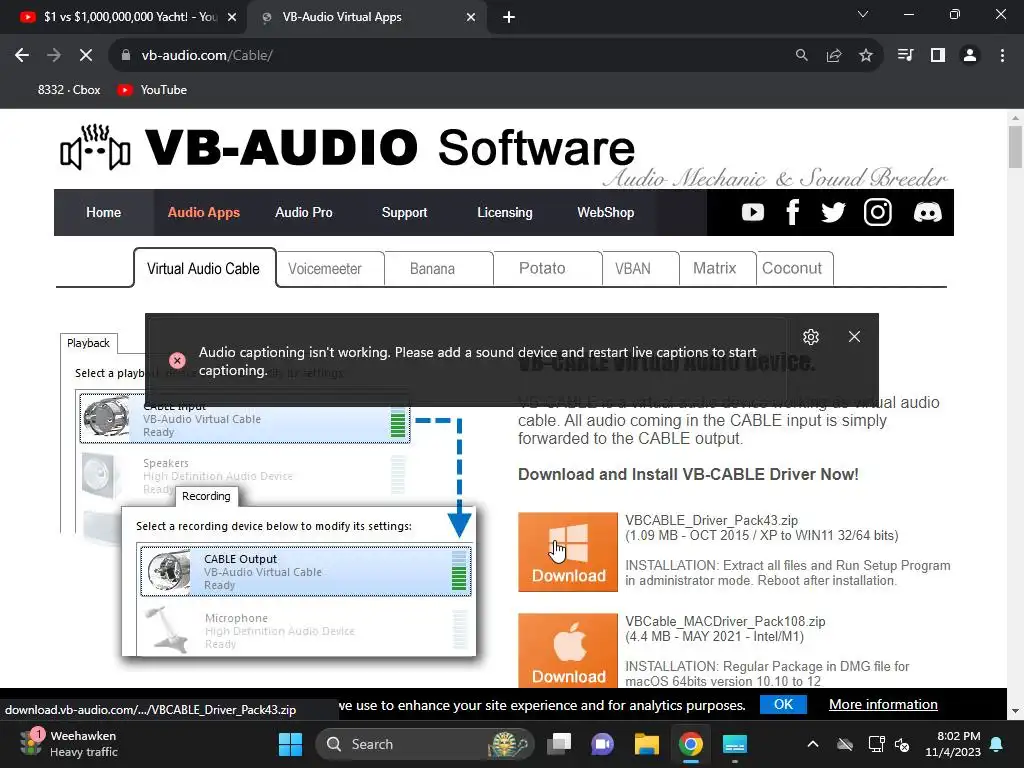
Task: Open Weehawken traffic widget
Action: [69, 744]
